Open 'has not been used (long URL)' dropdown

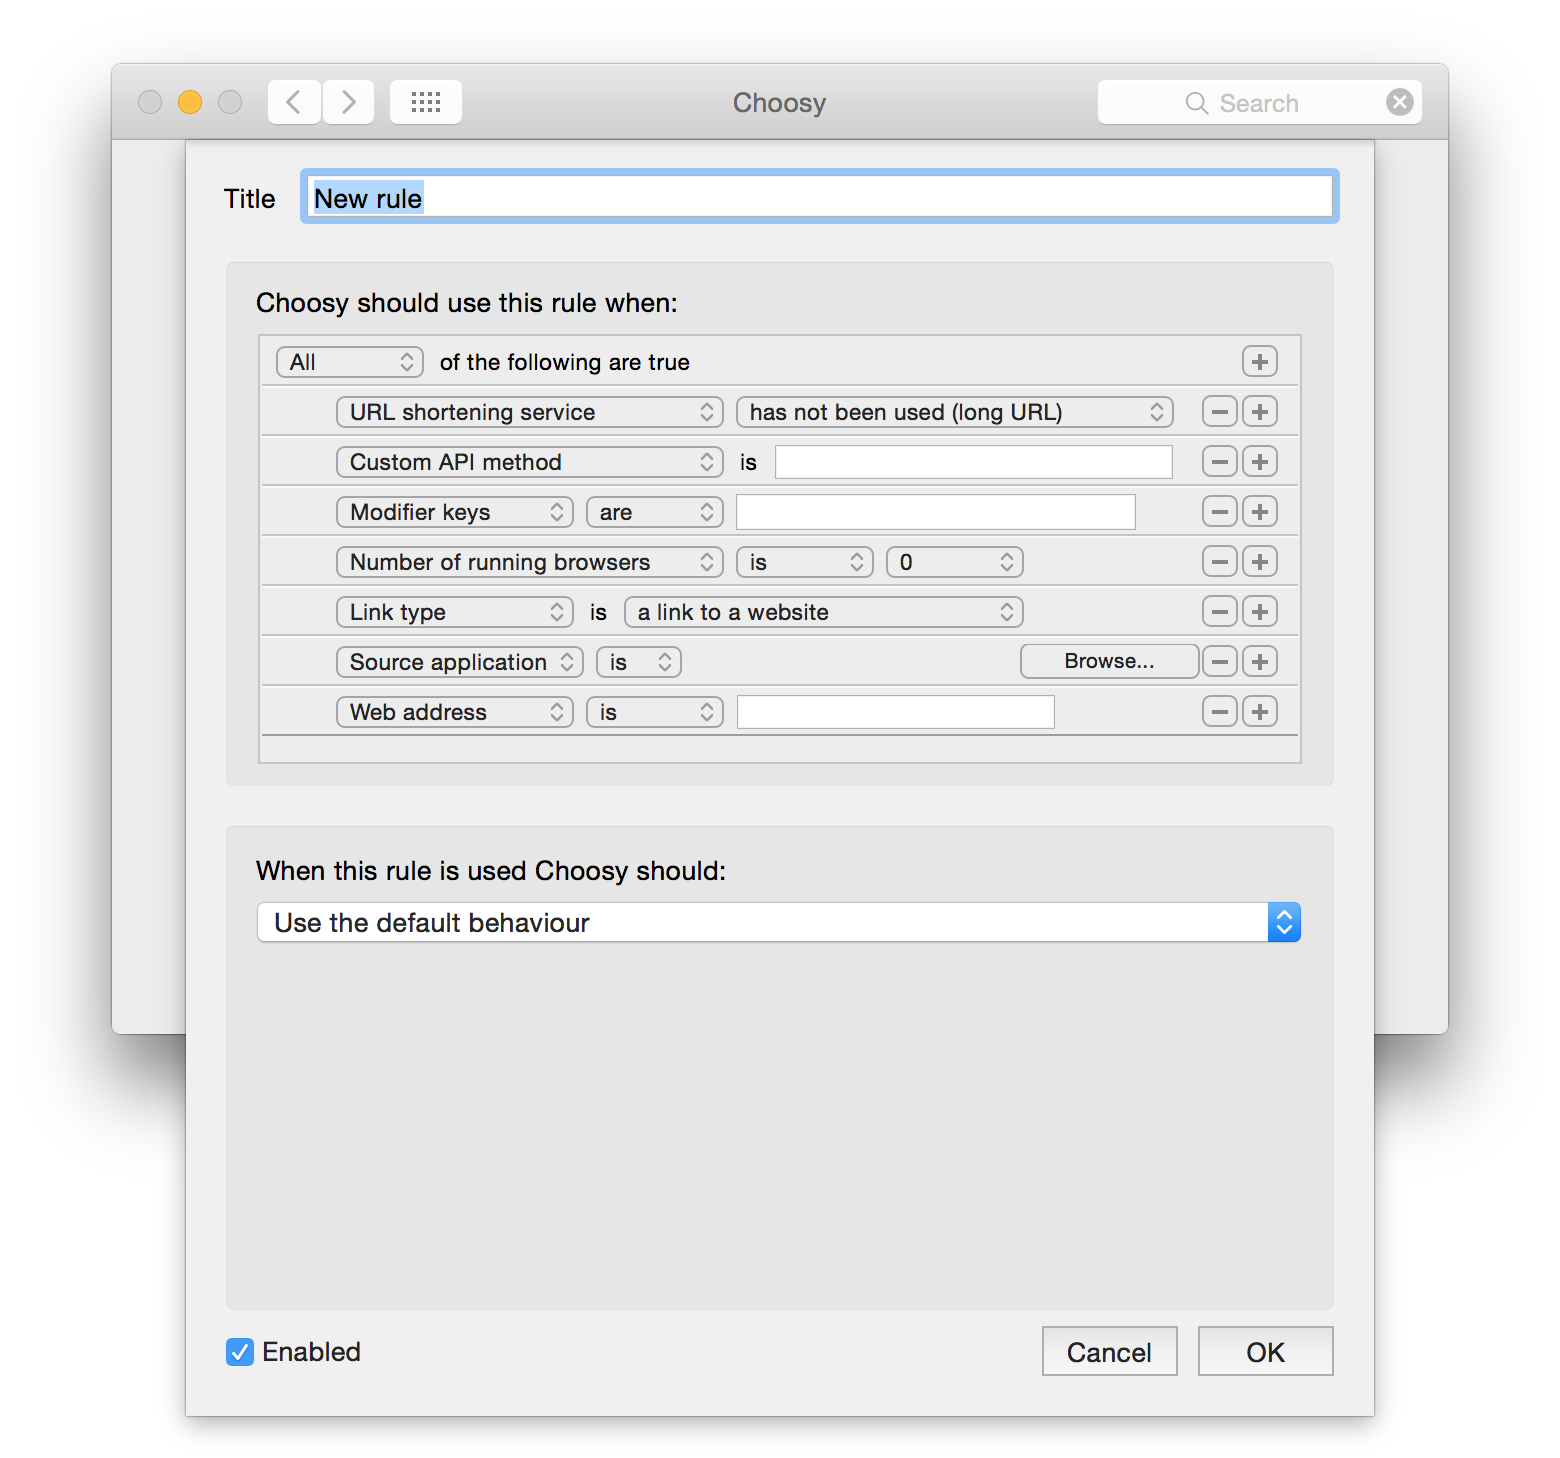pos(955,412)
